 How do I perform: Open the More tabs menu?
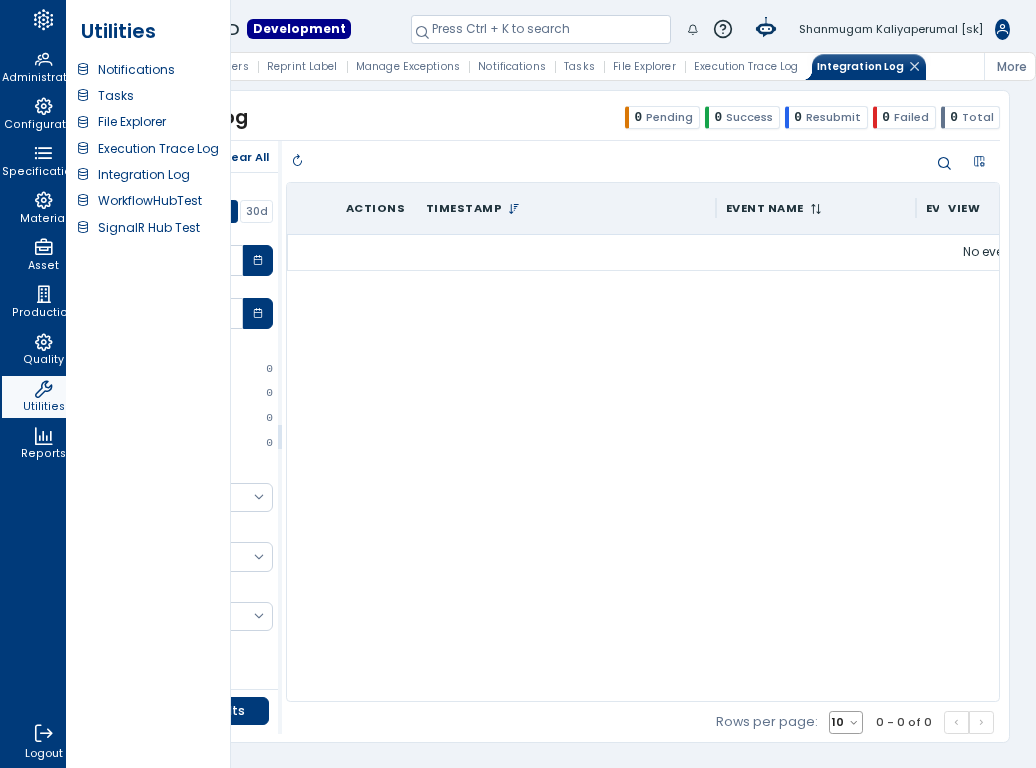pyautogui.click(x=1011, y=67)
